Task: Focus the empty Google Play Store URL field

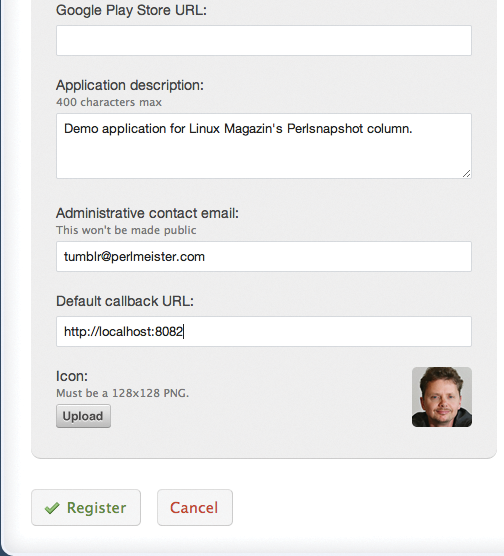Action: pyautogui.click(x=264, y=40)
